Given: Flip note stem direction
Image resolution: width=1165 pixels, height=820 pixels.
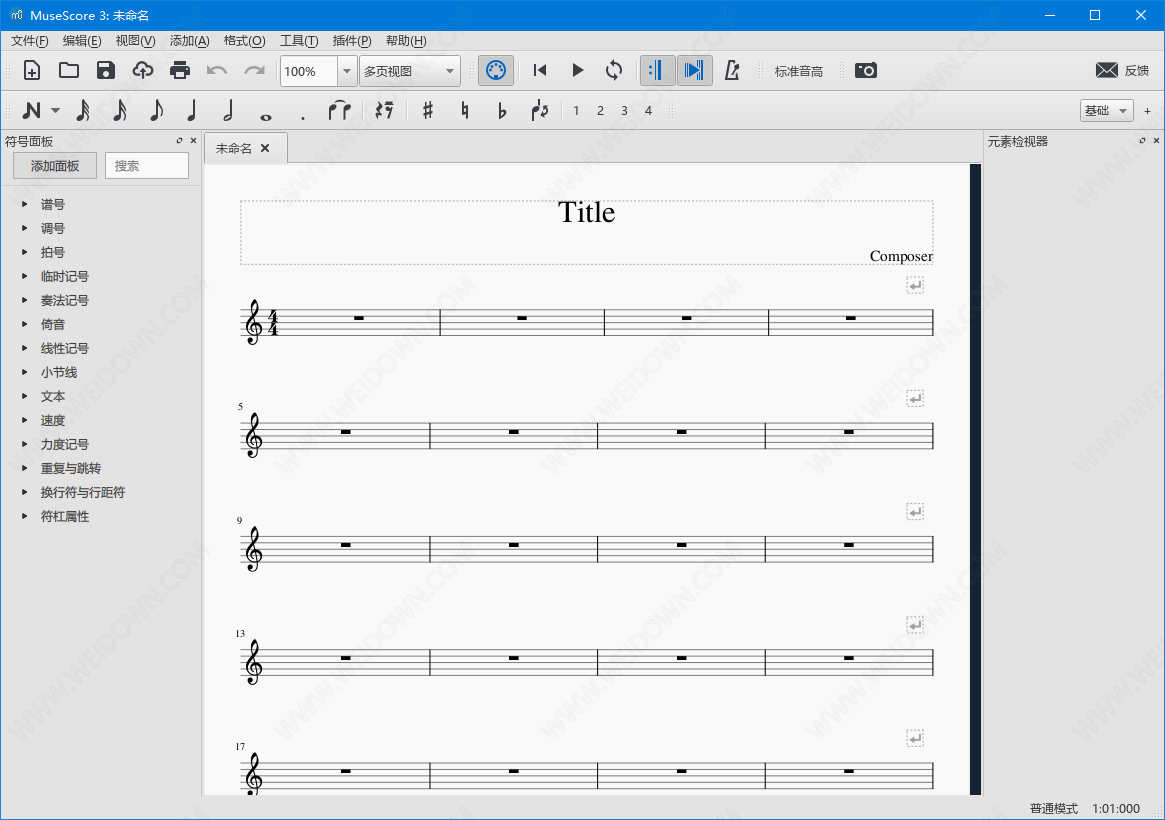Looking at the screenshot, I should coord(539,111).
